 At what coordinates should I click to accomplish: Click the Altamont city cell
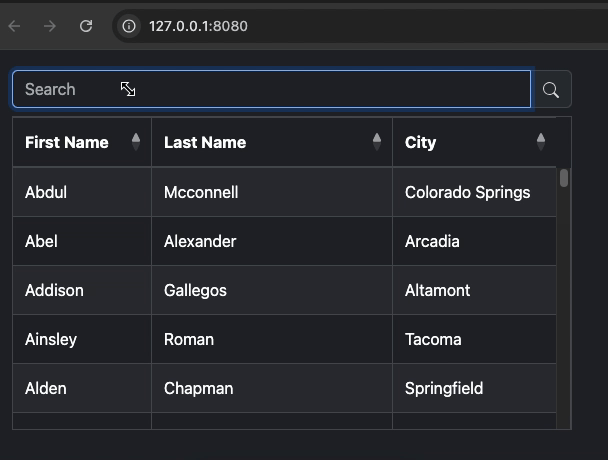437,290
